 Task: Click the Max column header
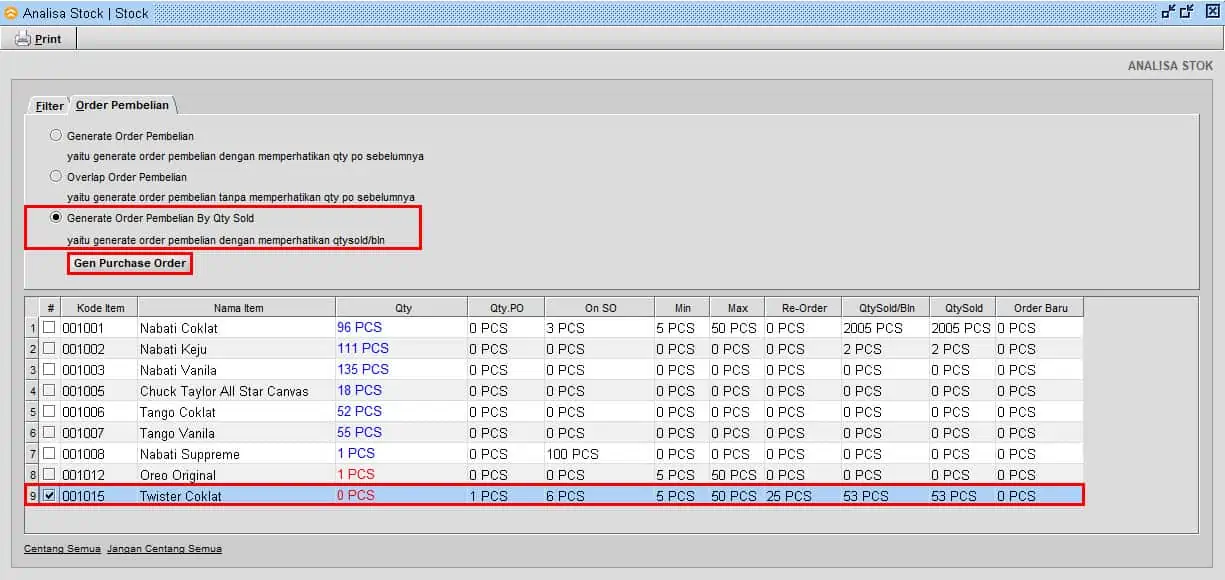click(x=737, y=307)
